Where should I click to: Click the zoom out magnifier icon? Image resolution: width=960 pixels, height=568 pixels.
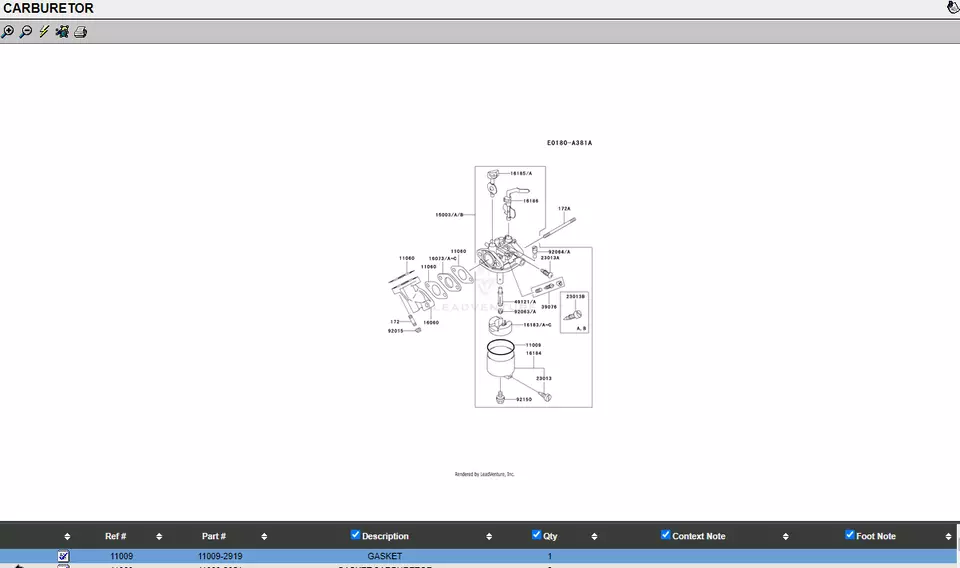pyautogui.click(x=26, y=32)
